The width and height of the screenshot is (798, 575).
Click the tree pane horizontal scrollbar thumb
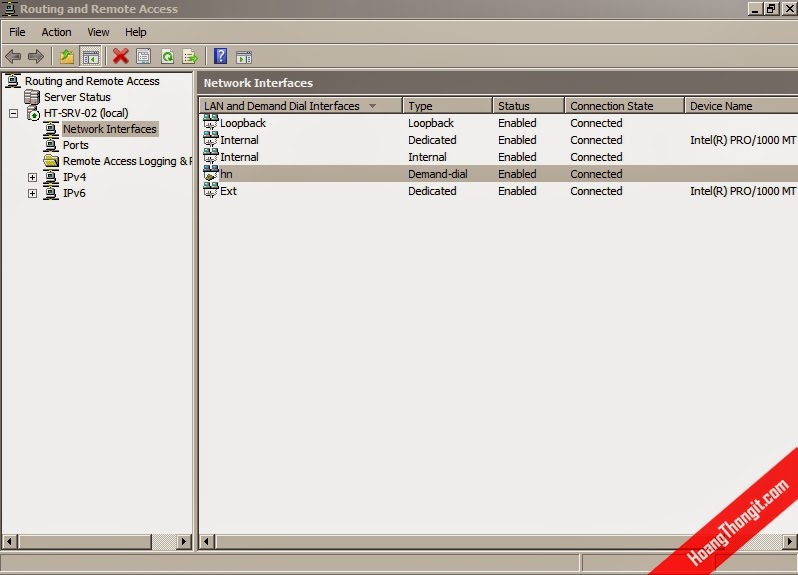tap(85, 541)
